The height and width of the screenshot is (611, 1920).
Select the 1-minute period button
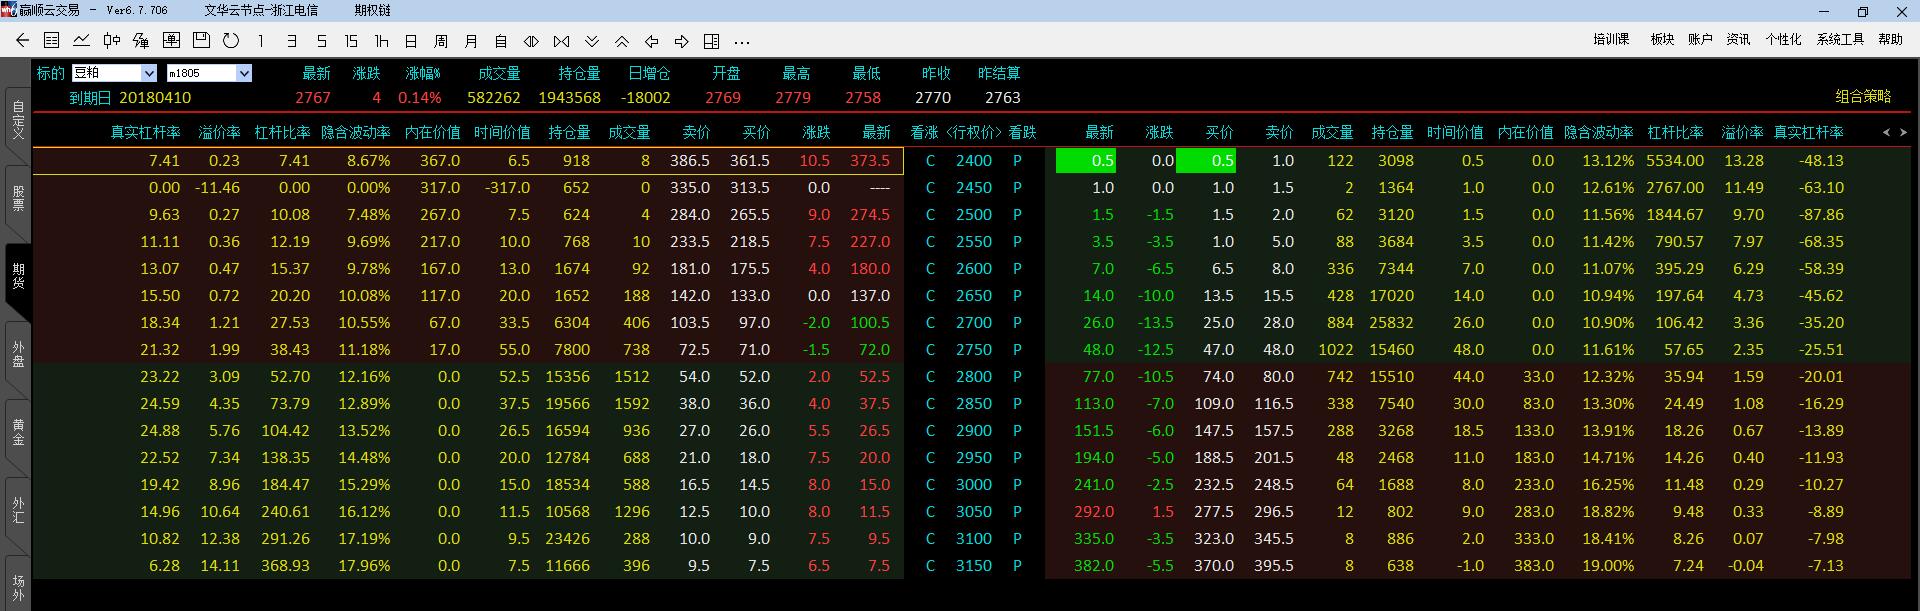[261, 41]
